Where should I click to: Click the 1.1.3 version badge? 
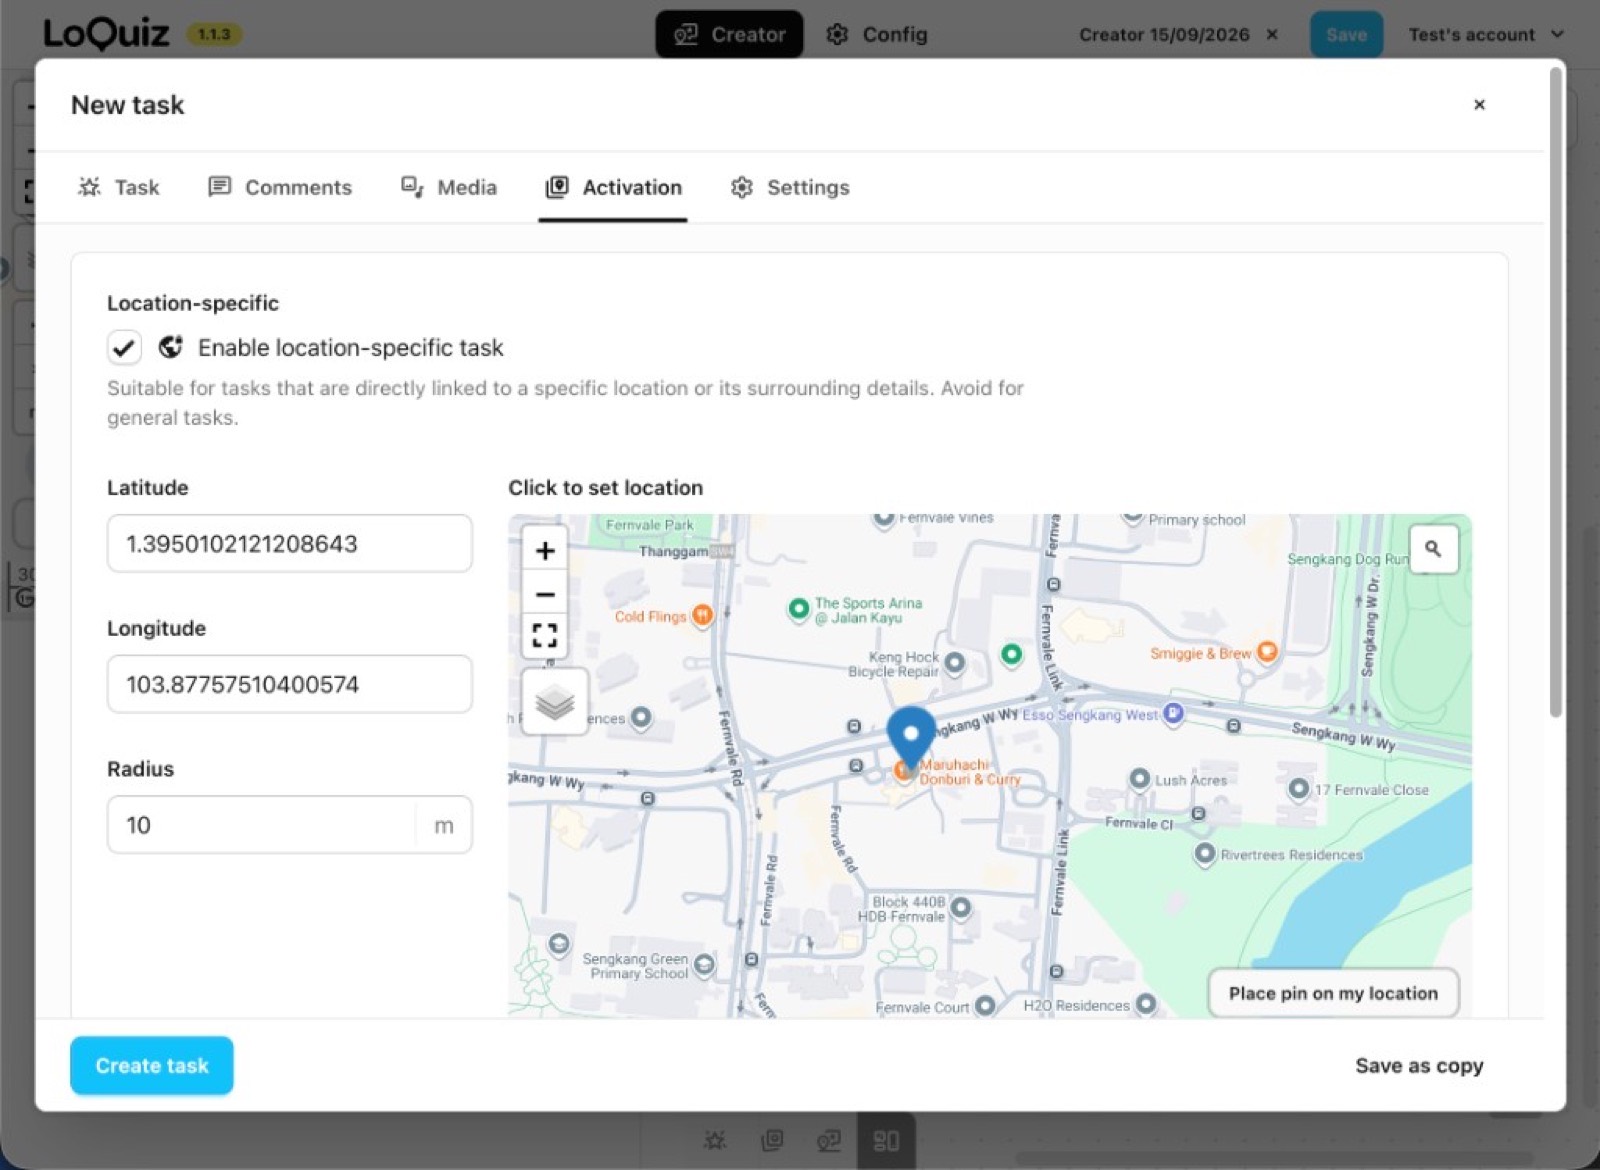pos(214,35)
